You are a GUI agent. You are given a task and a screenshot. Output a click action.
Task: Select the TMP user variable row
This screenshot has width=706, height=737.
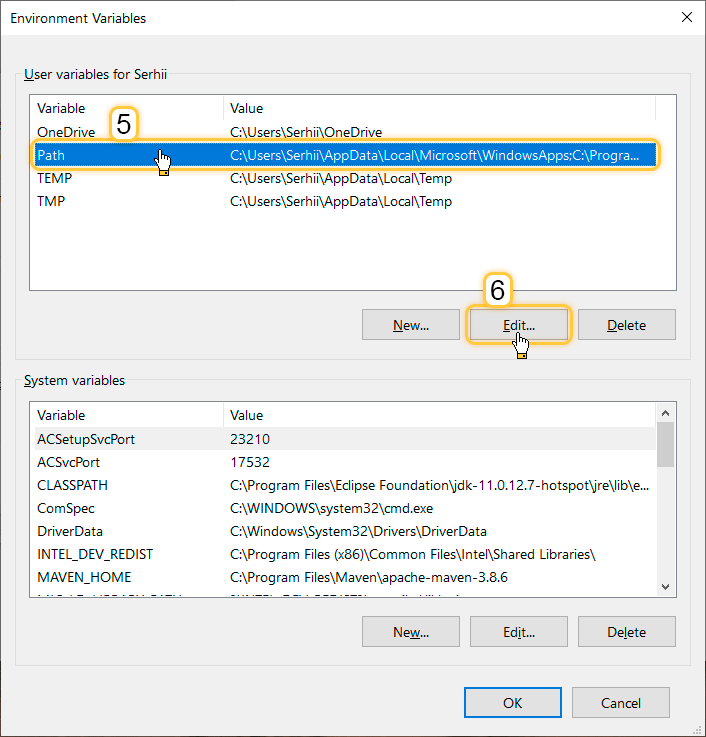[49, 201]
